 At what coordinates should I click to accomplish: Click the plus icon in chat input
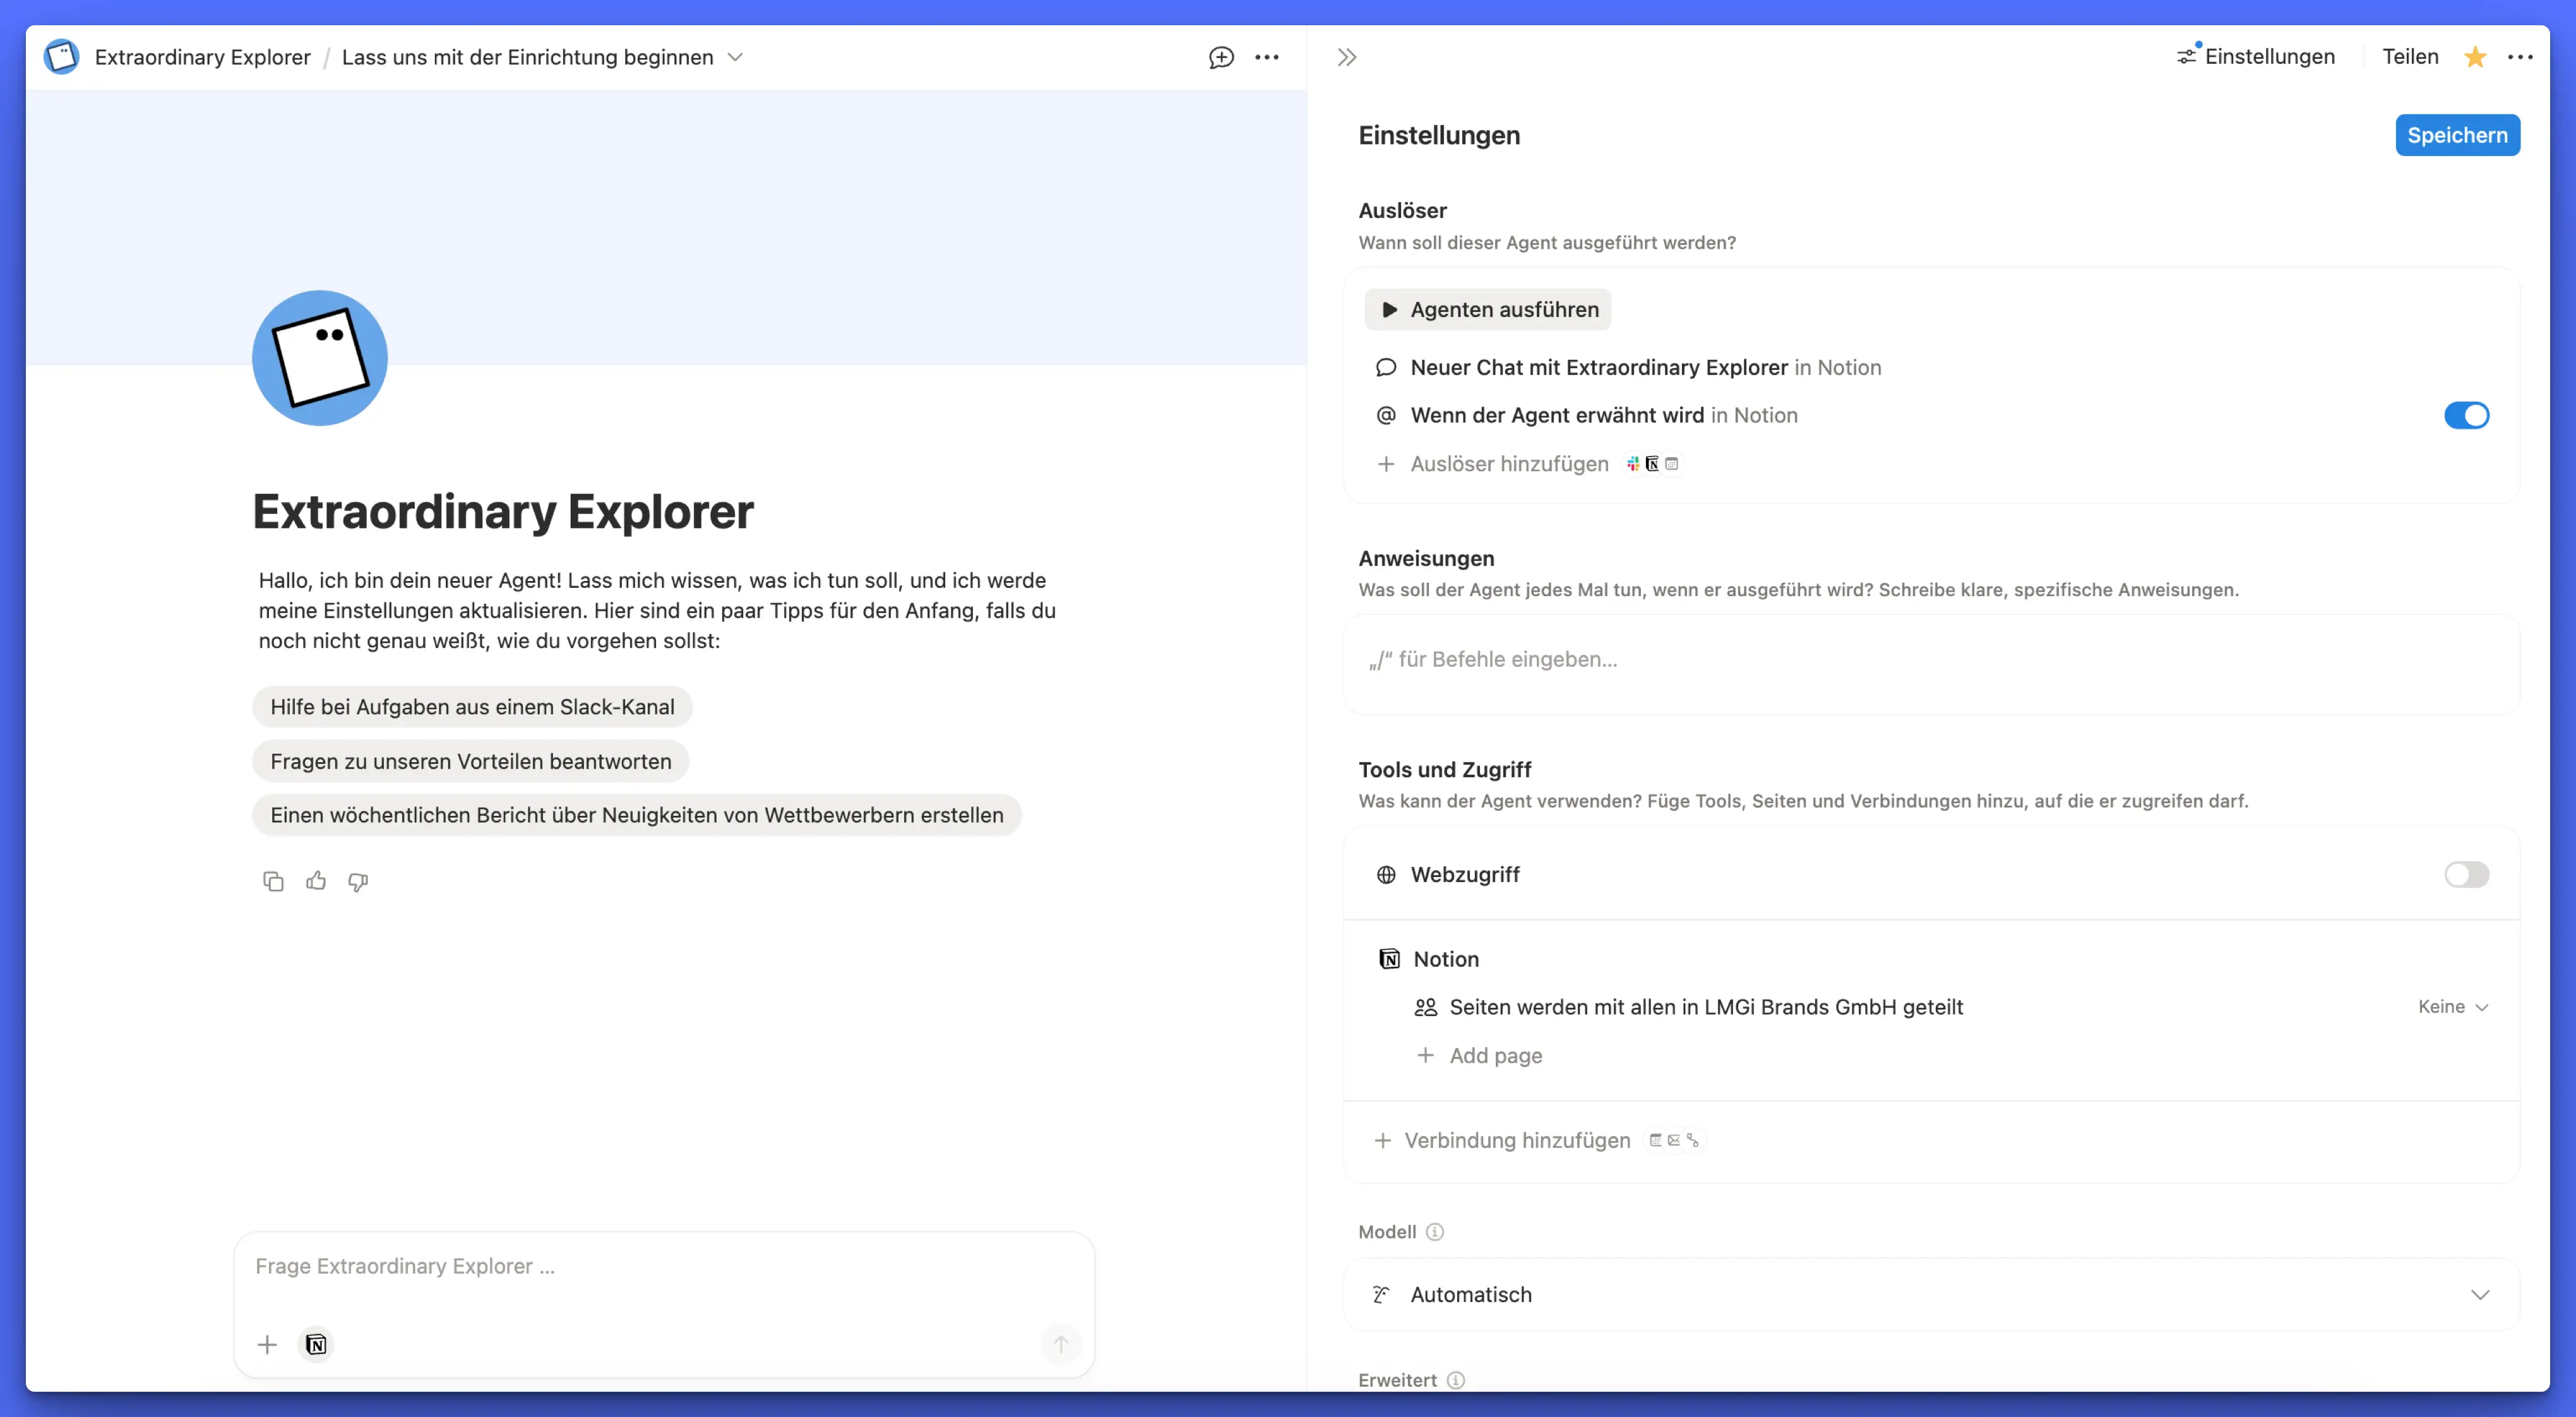point(267,1345)
